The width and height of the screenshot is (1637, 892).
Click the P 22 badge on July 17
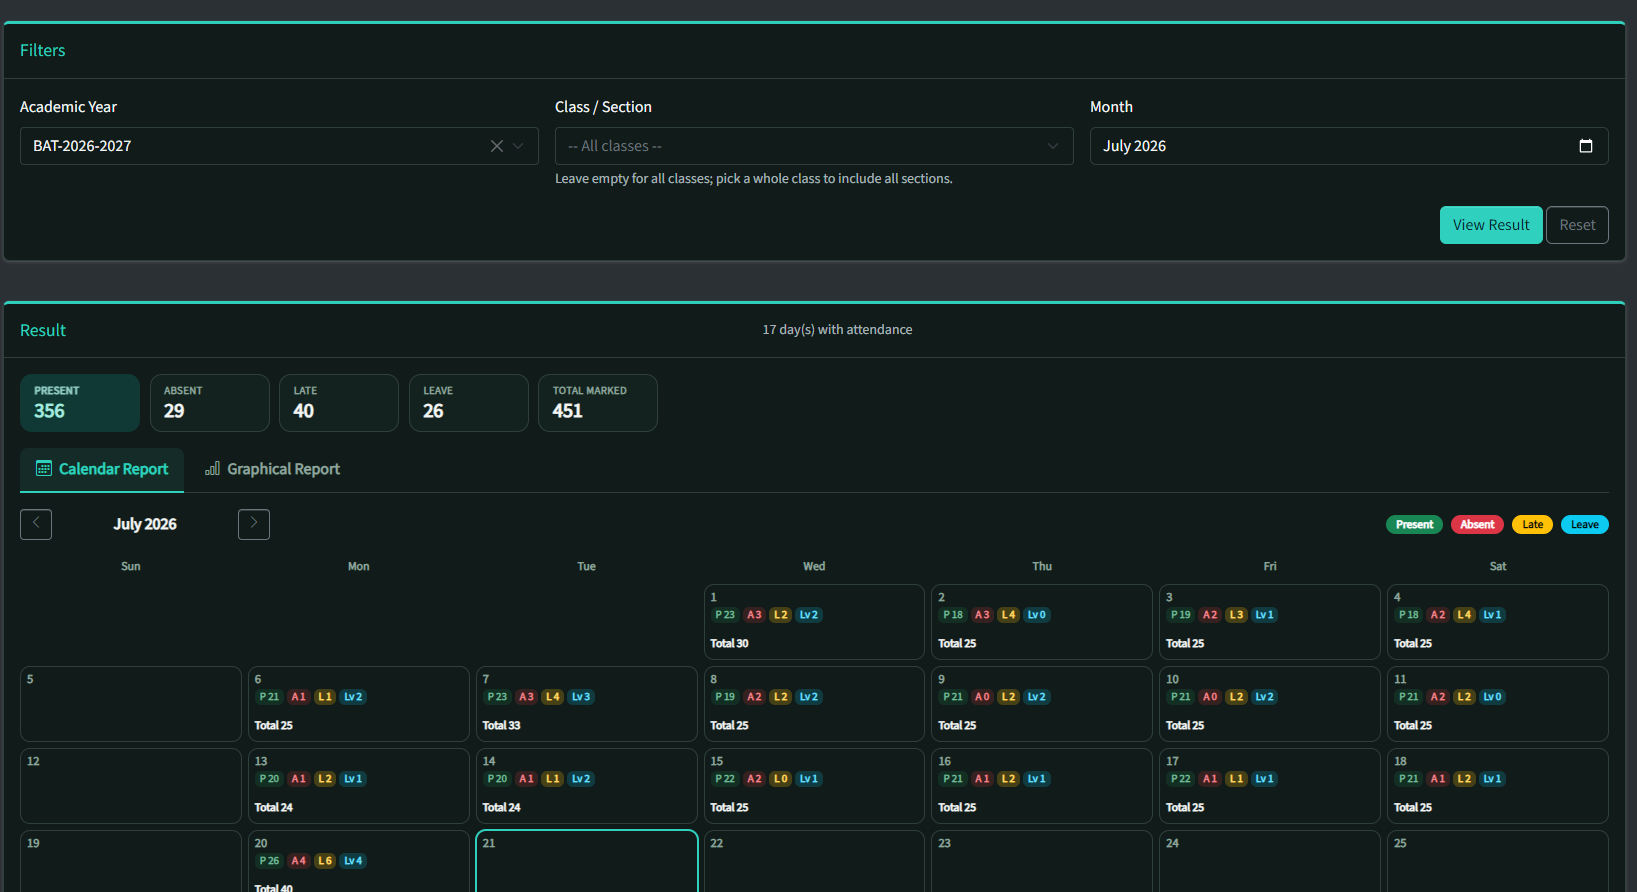point(1181,779)
